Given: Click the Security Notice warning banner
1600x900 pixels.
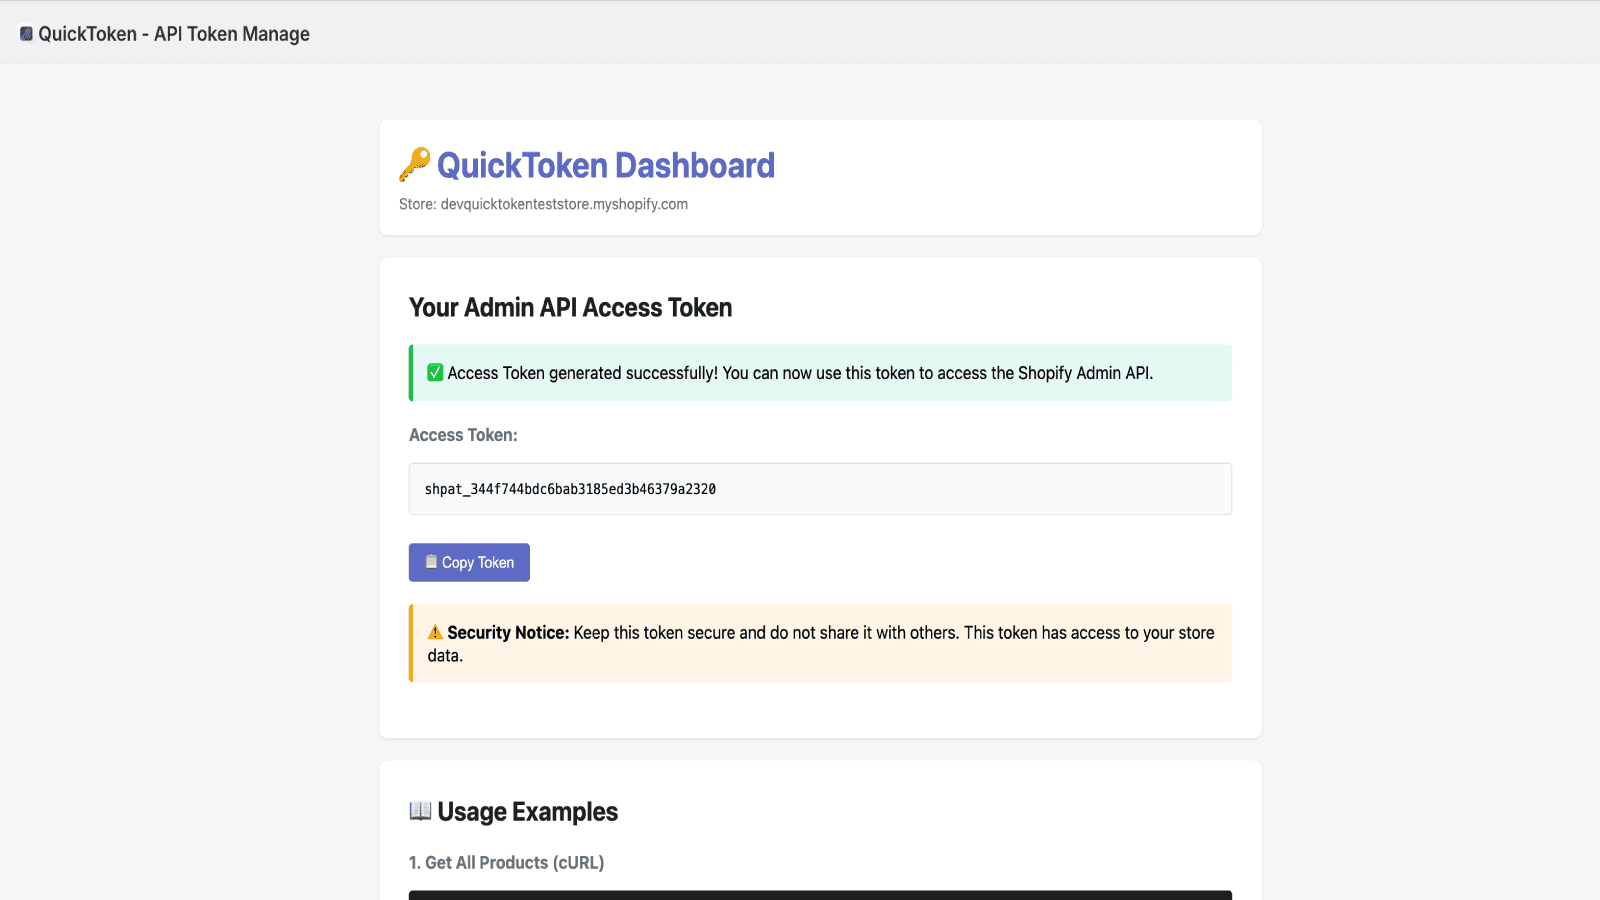Looking at the screenshot, I should tap(819, 643).
